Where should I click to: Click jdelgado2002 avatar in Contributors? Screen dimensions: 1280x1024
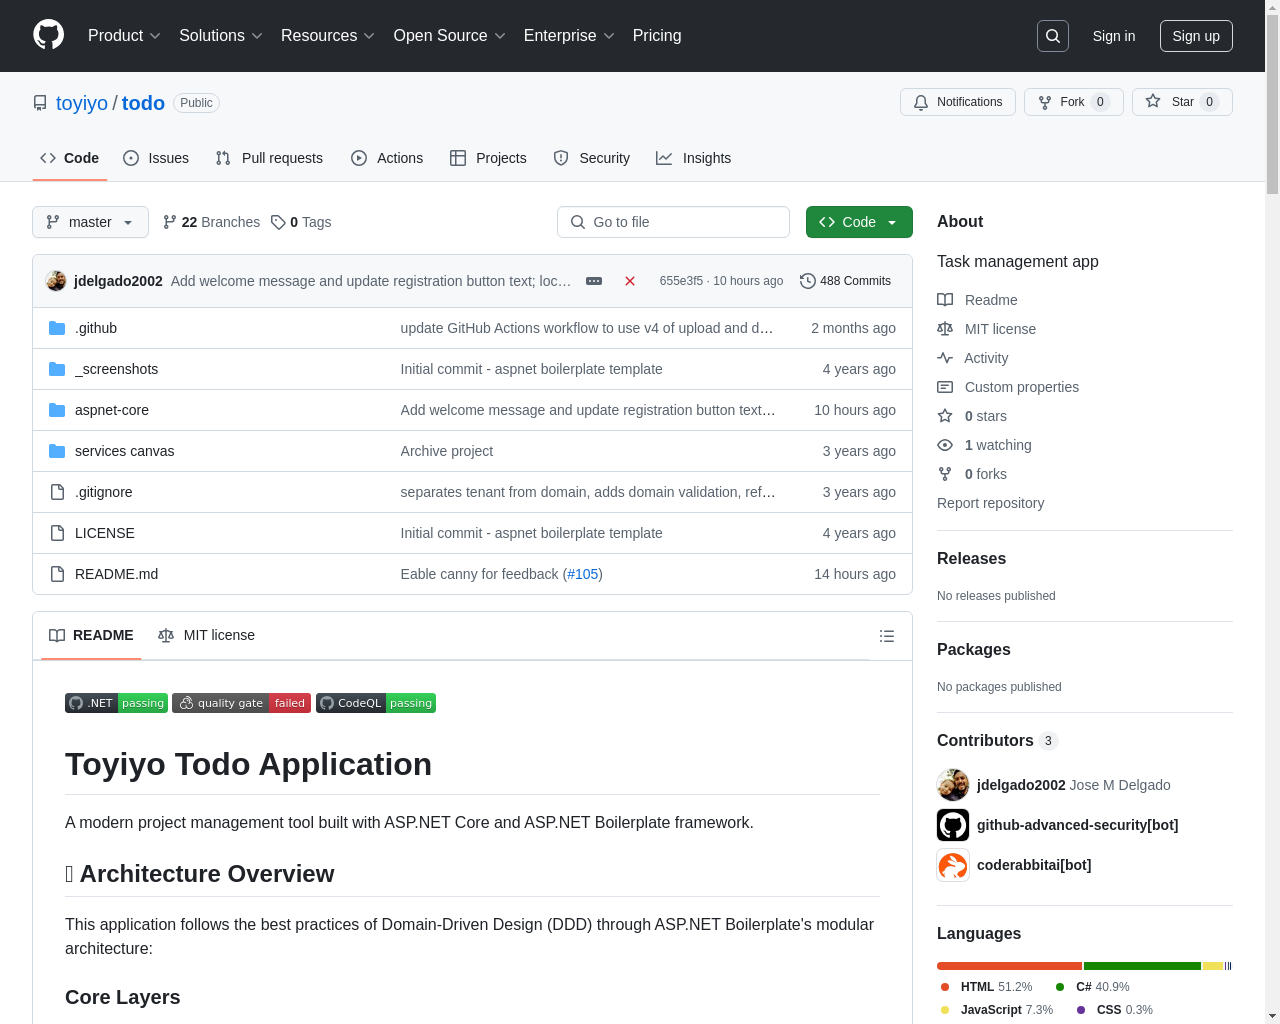953,785
